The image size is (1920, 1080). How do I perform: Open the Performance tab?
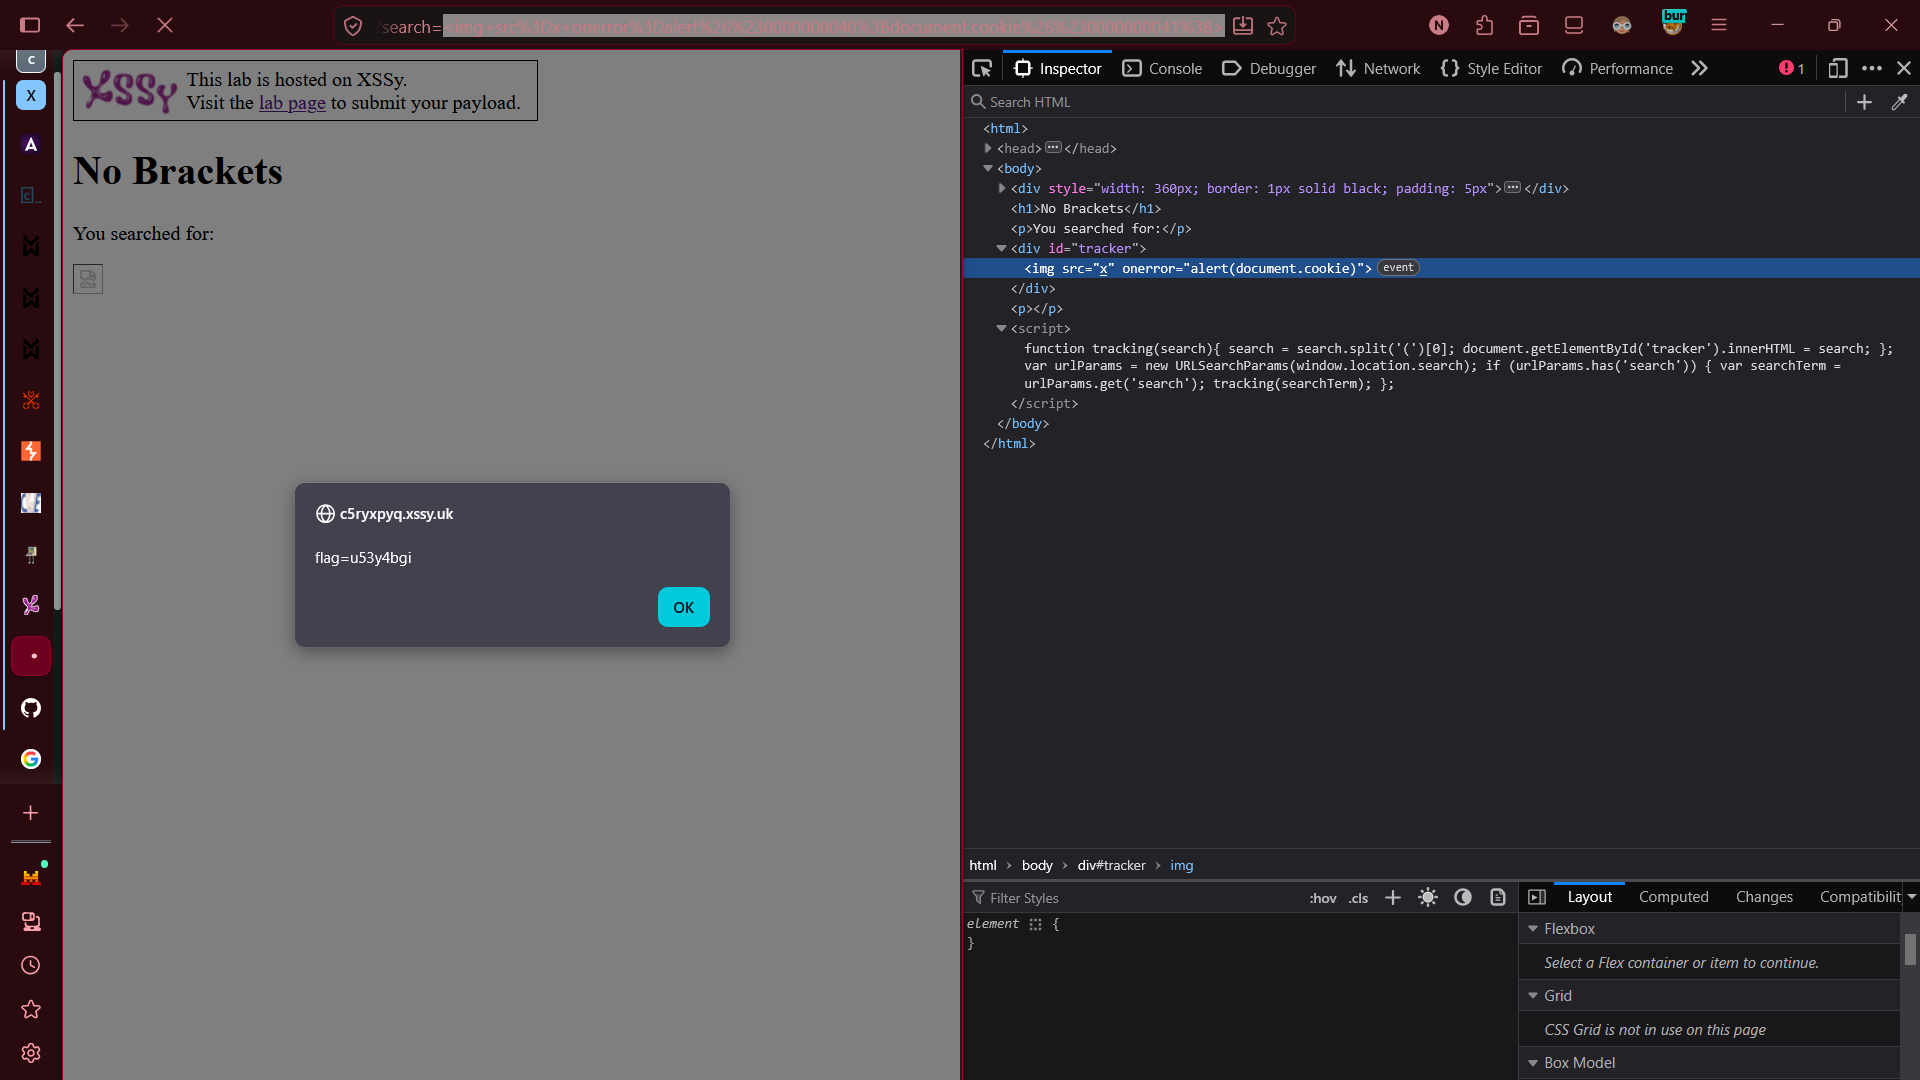coord(1618,68)
